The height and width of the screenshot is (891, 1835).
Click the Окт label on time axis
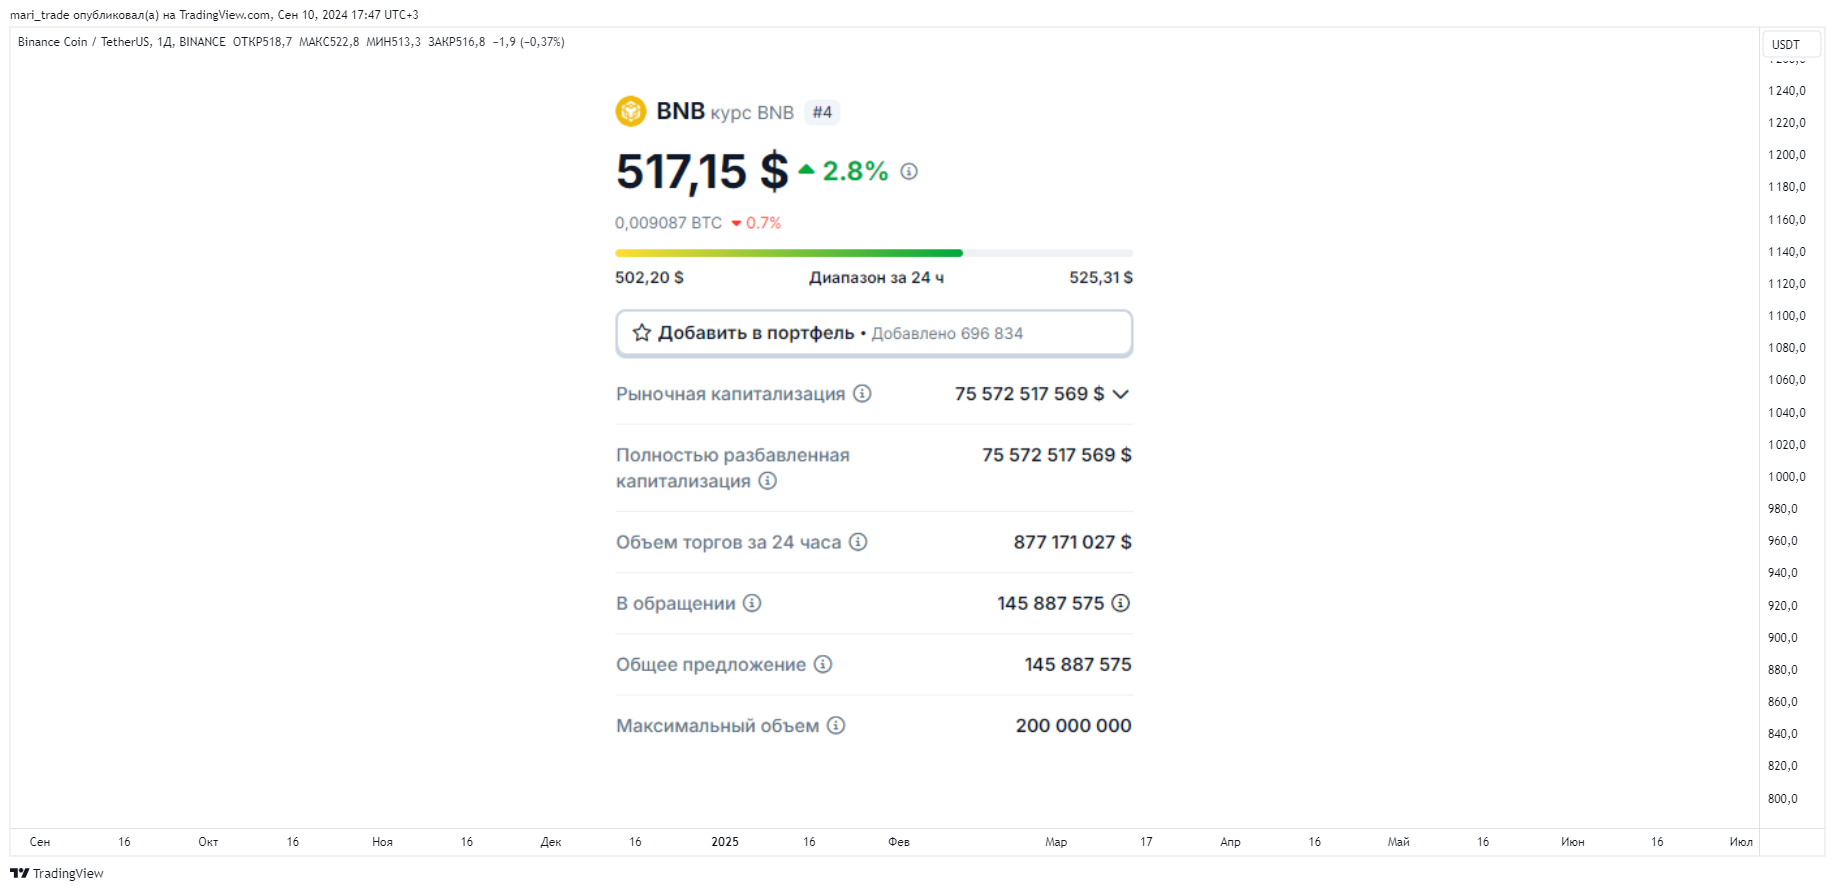(208, 842)
